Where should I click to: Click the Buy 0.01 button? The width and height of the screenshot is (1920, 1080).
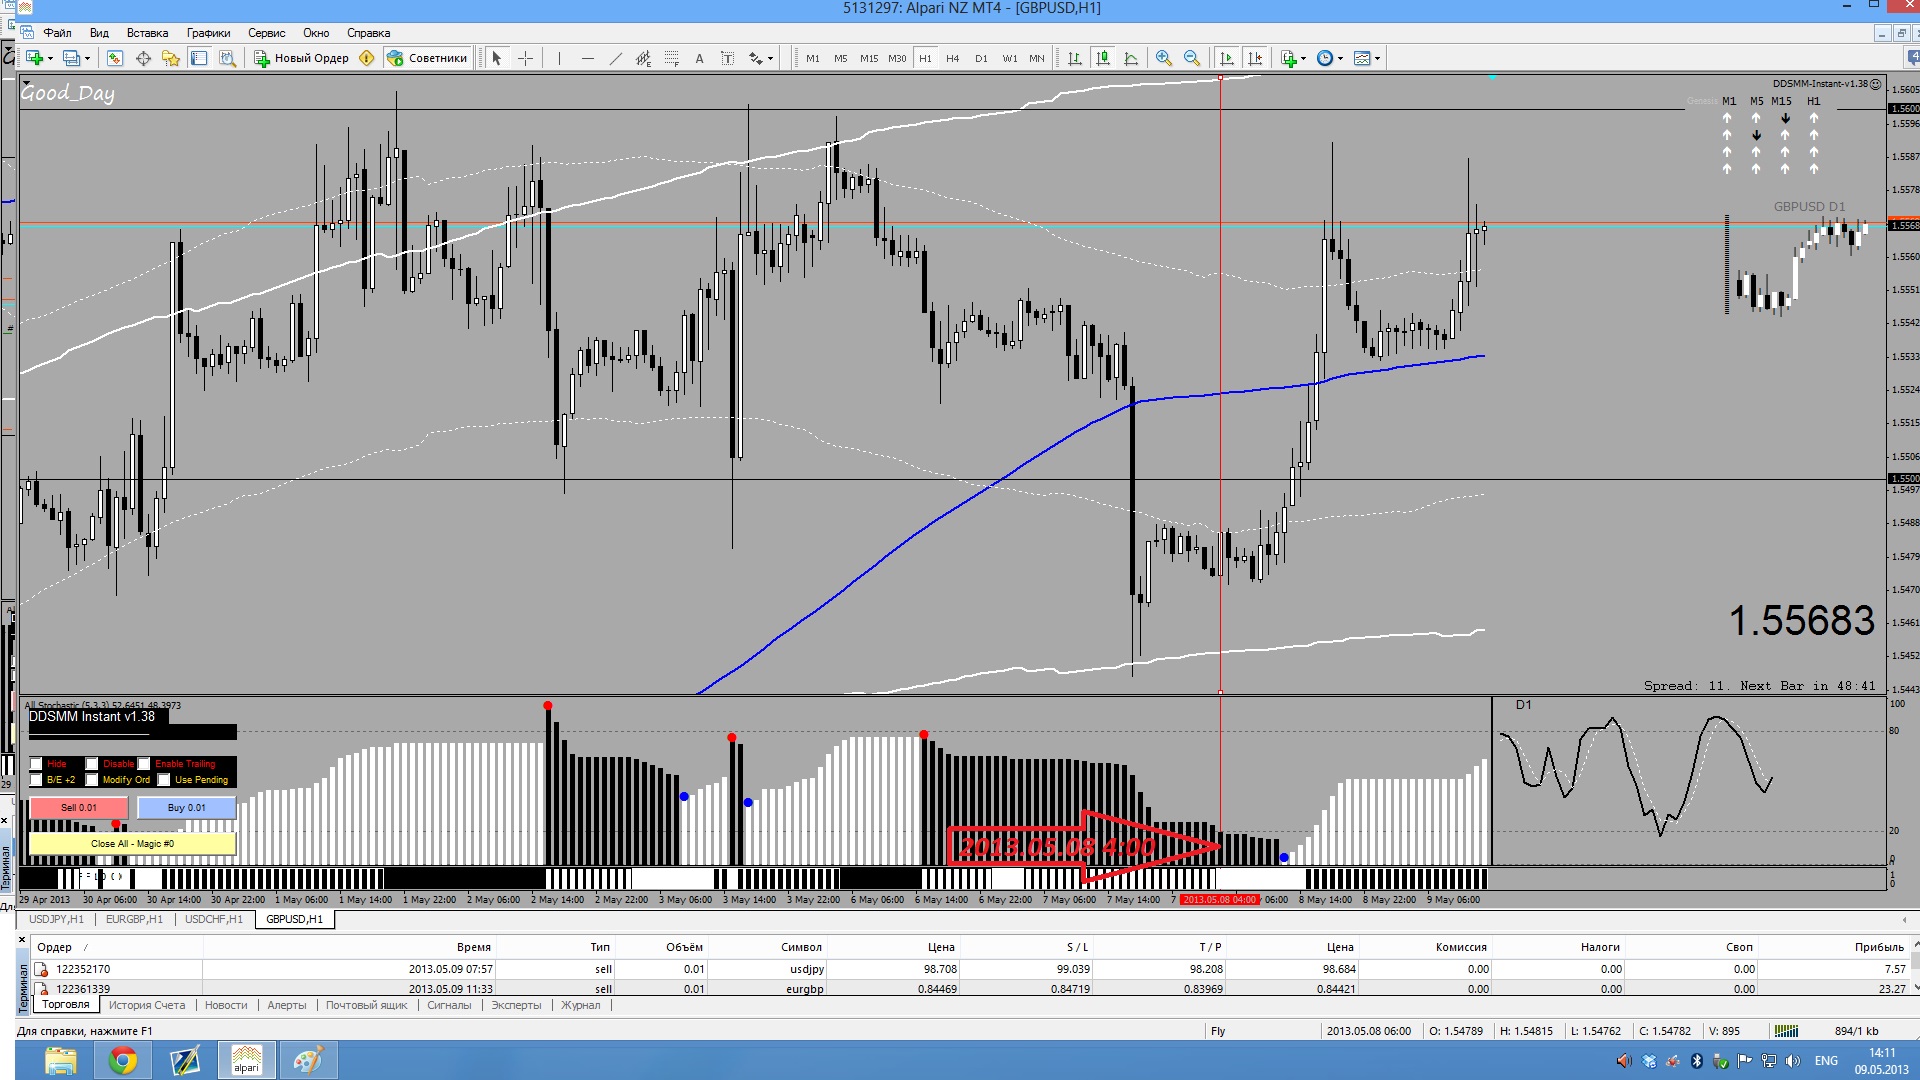pyautogui.click(x=186, y=808)
